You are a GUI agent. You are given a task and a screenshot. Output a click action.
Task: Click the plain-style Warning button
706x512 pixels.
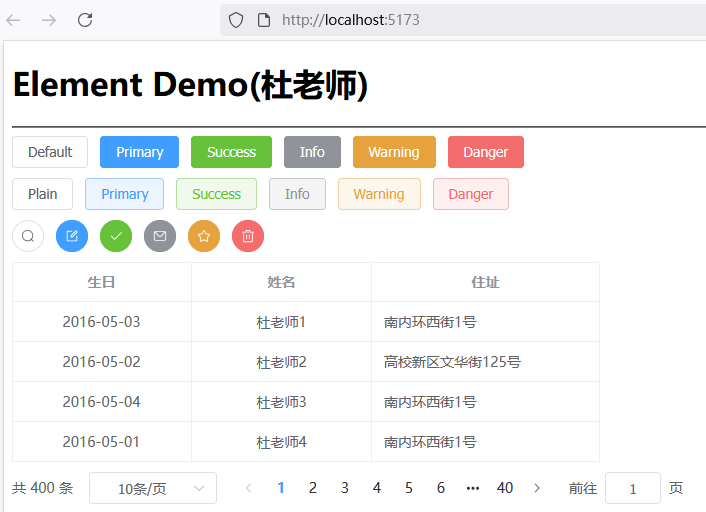[379, 194]
